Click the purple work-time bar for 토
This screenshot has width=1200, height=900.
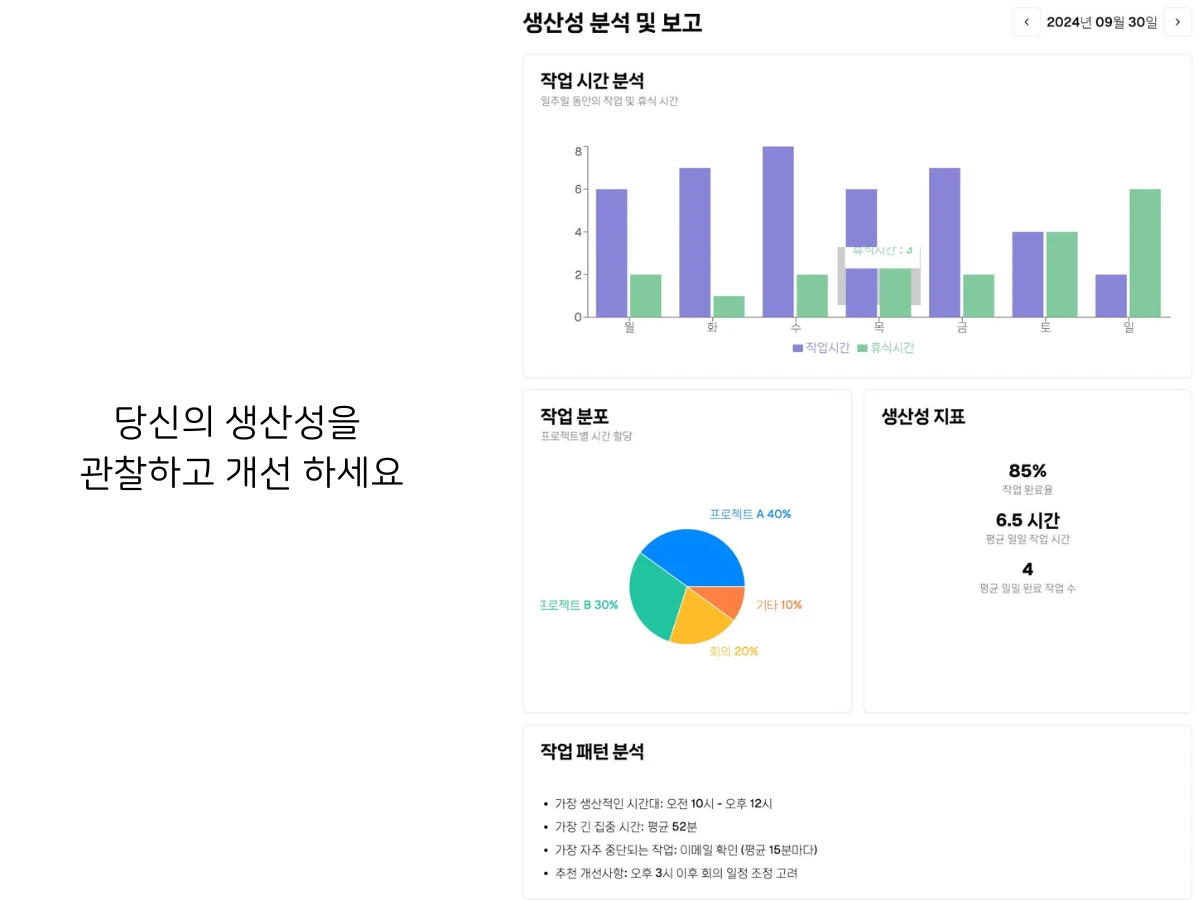coord(1028,274)
